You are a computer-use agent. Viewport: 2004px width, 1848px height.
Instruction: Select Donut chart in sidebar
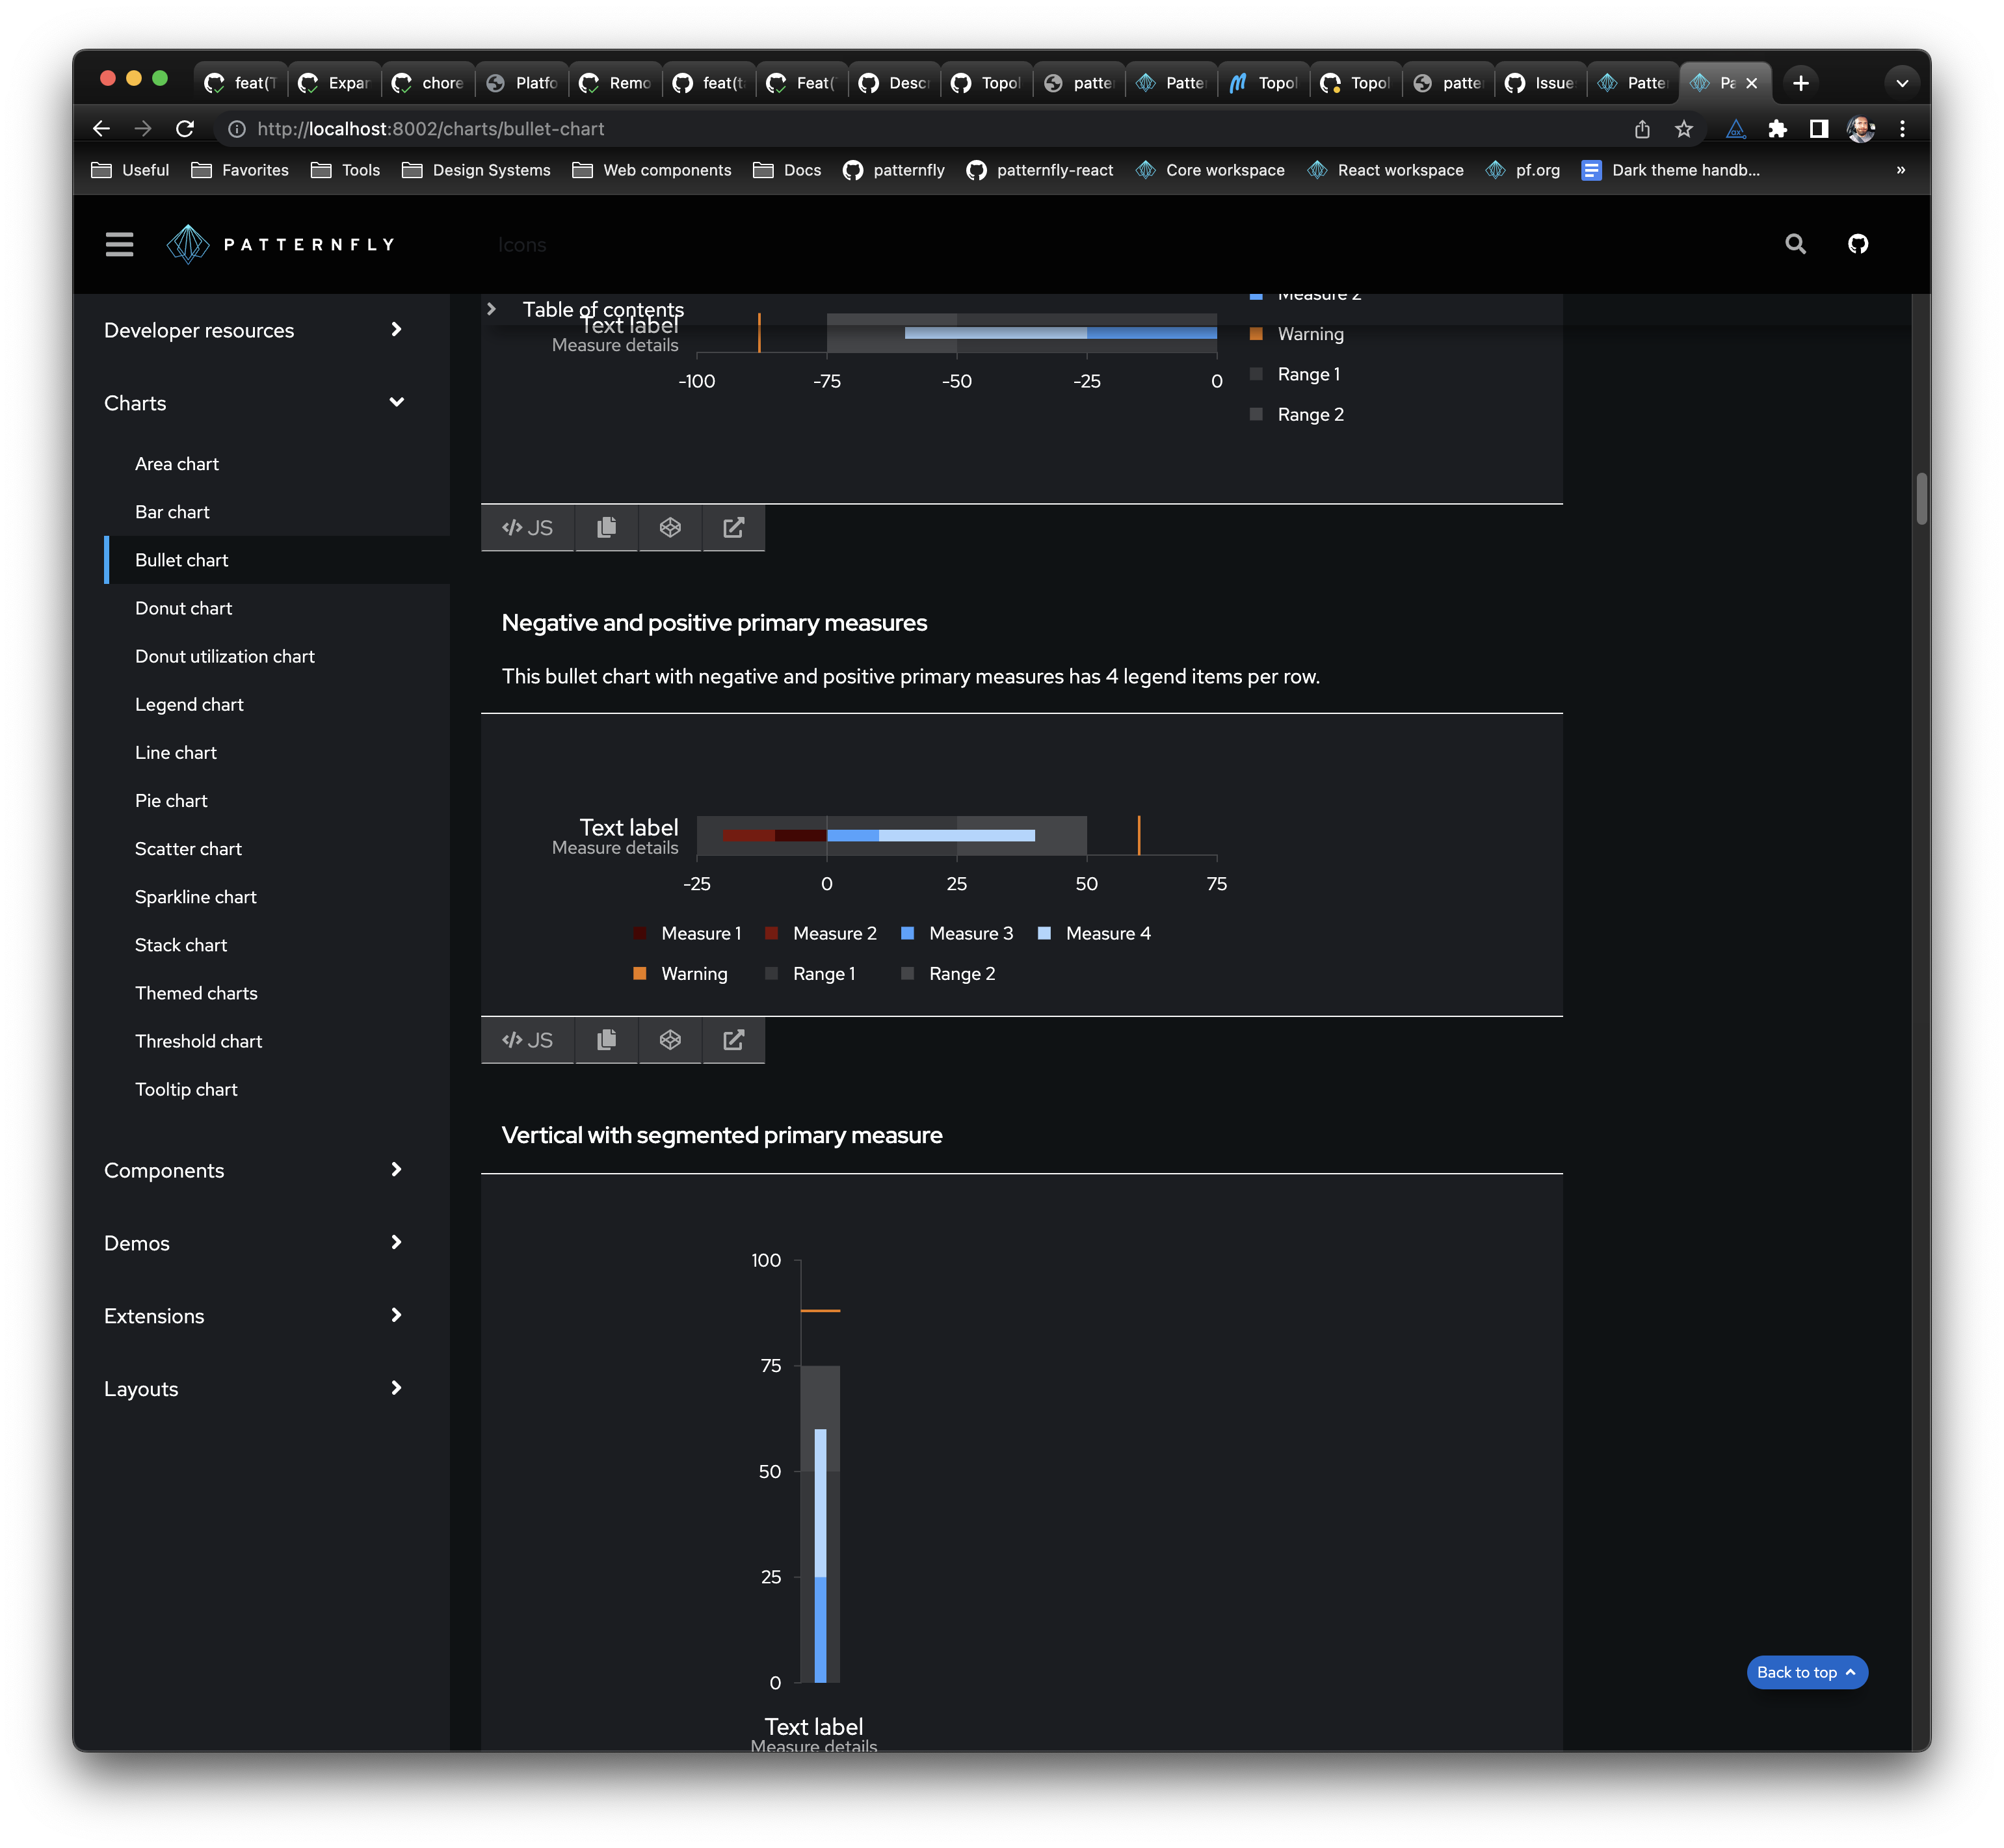pyautogui.click(x=183, y=608)
